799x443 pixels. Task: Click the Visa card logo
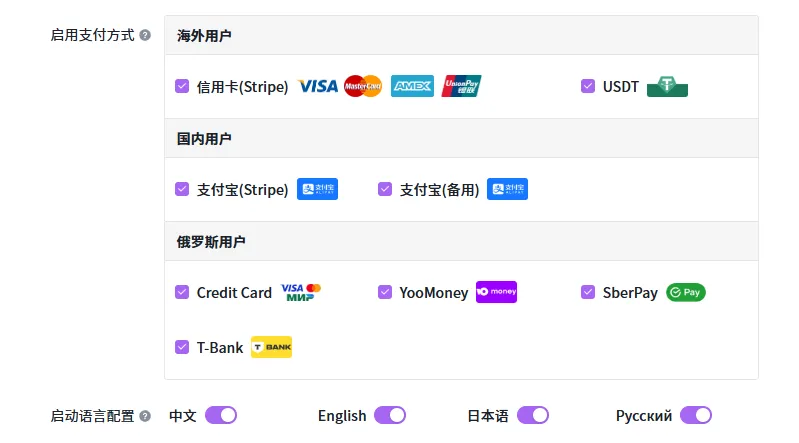[318, 87]
